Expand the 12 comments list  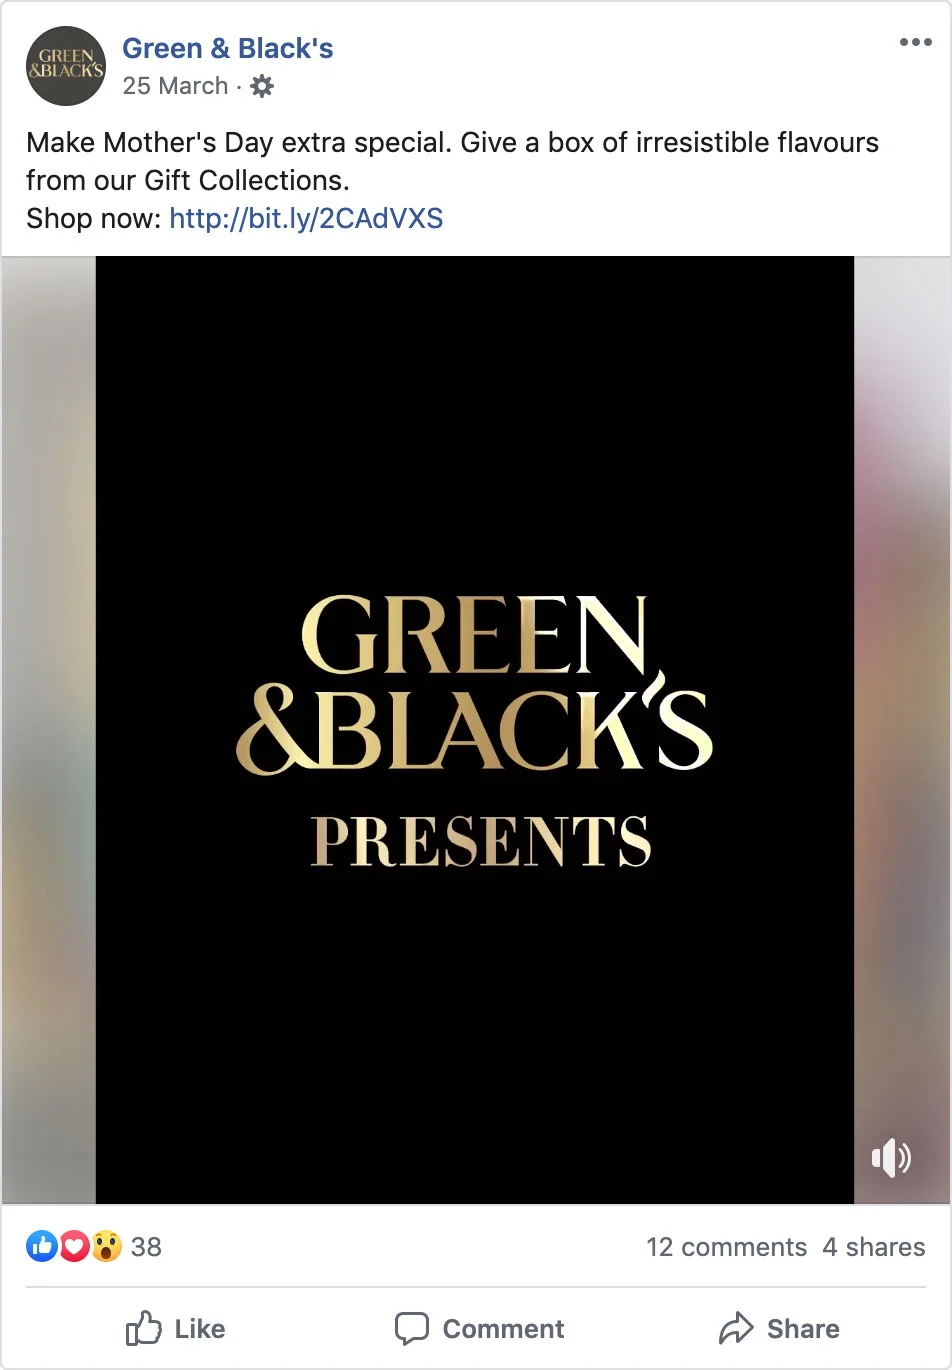click(726, 1247)
